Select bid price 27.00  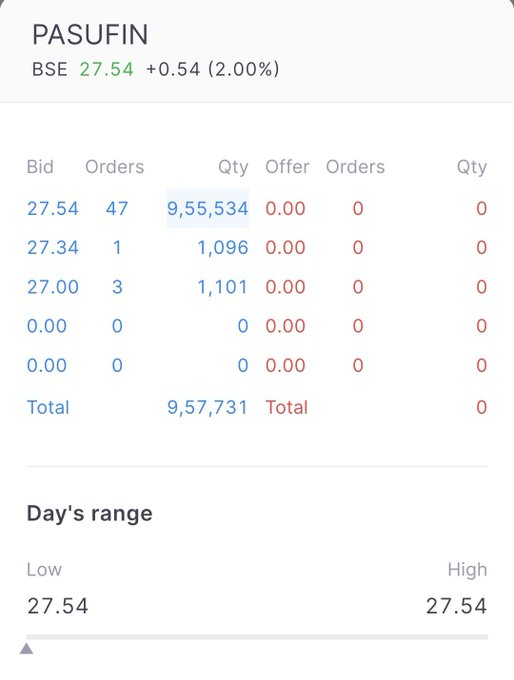click(52, 287)
